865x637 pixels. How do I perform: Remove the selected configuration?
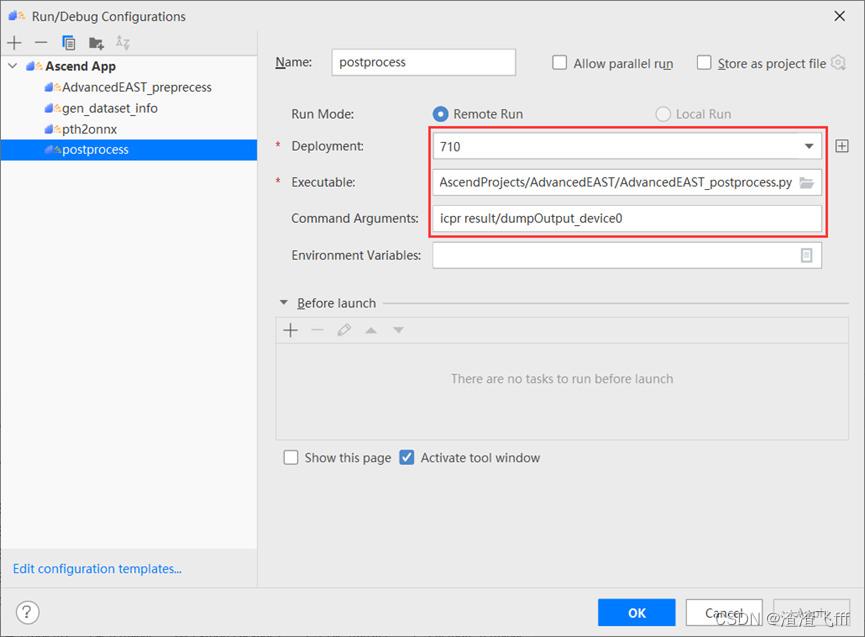pos(41,42)
